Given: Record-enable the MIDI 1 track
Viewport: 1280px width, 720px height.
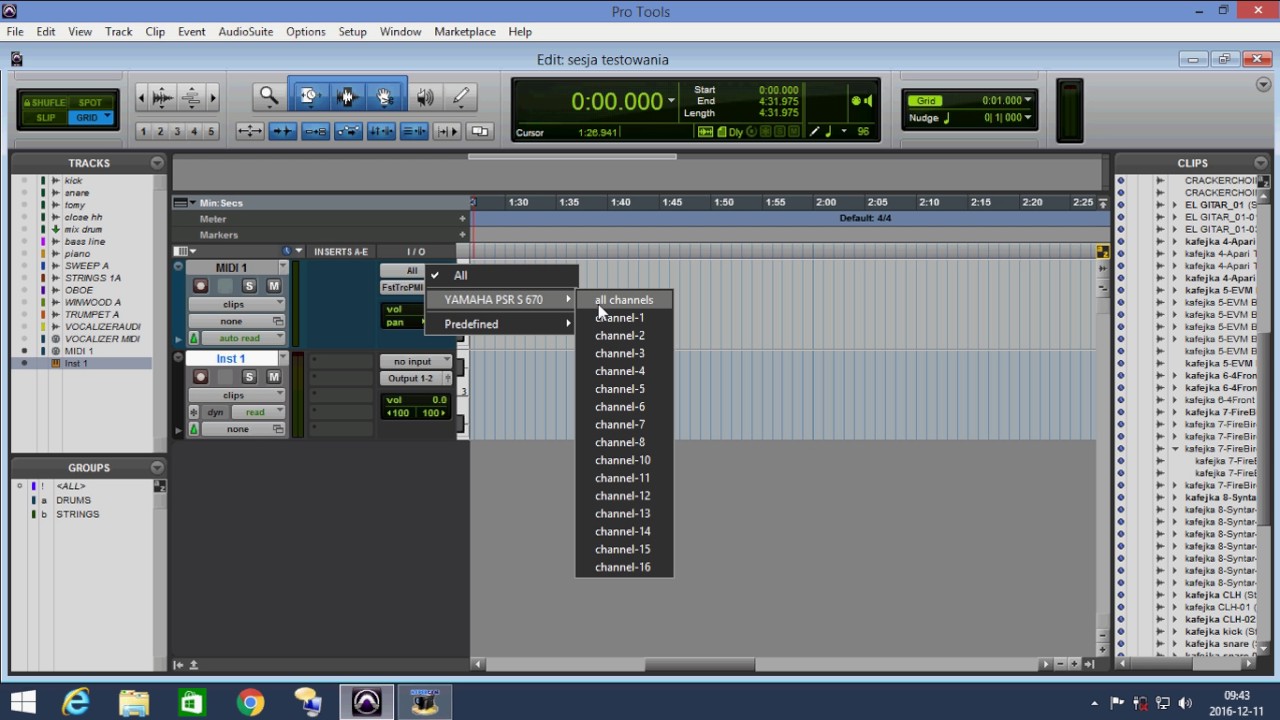Looking at the screenshot, I should [201, 286].
